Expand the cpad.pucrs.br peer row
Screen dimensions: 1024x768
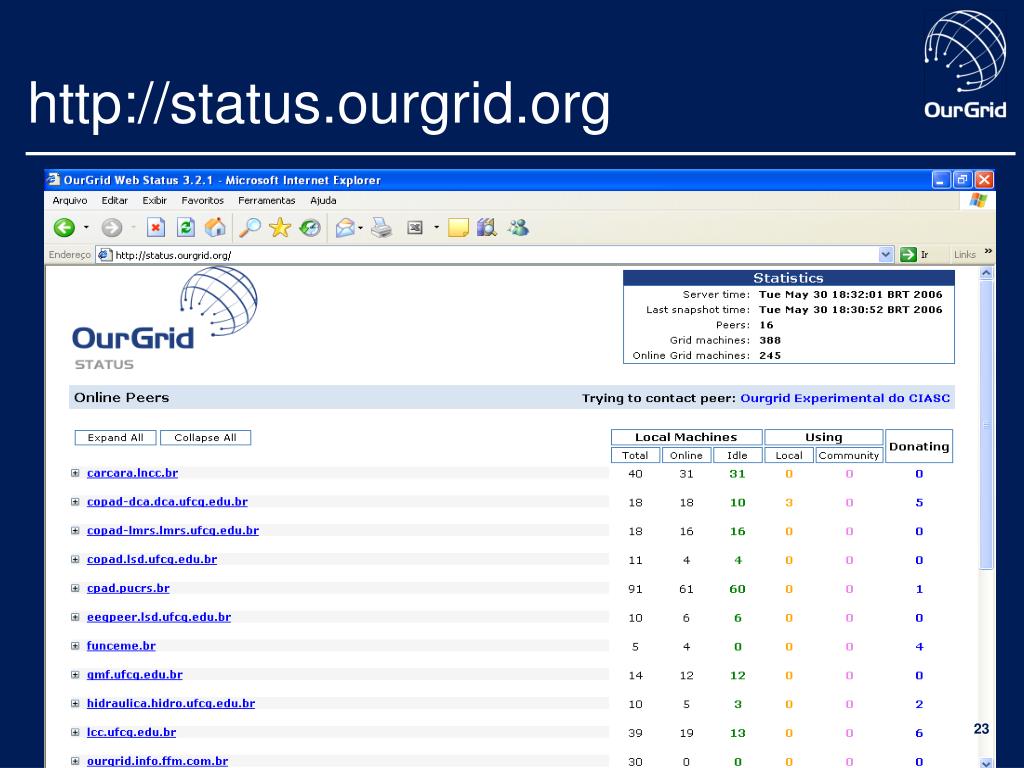(x=75, y=588)
